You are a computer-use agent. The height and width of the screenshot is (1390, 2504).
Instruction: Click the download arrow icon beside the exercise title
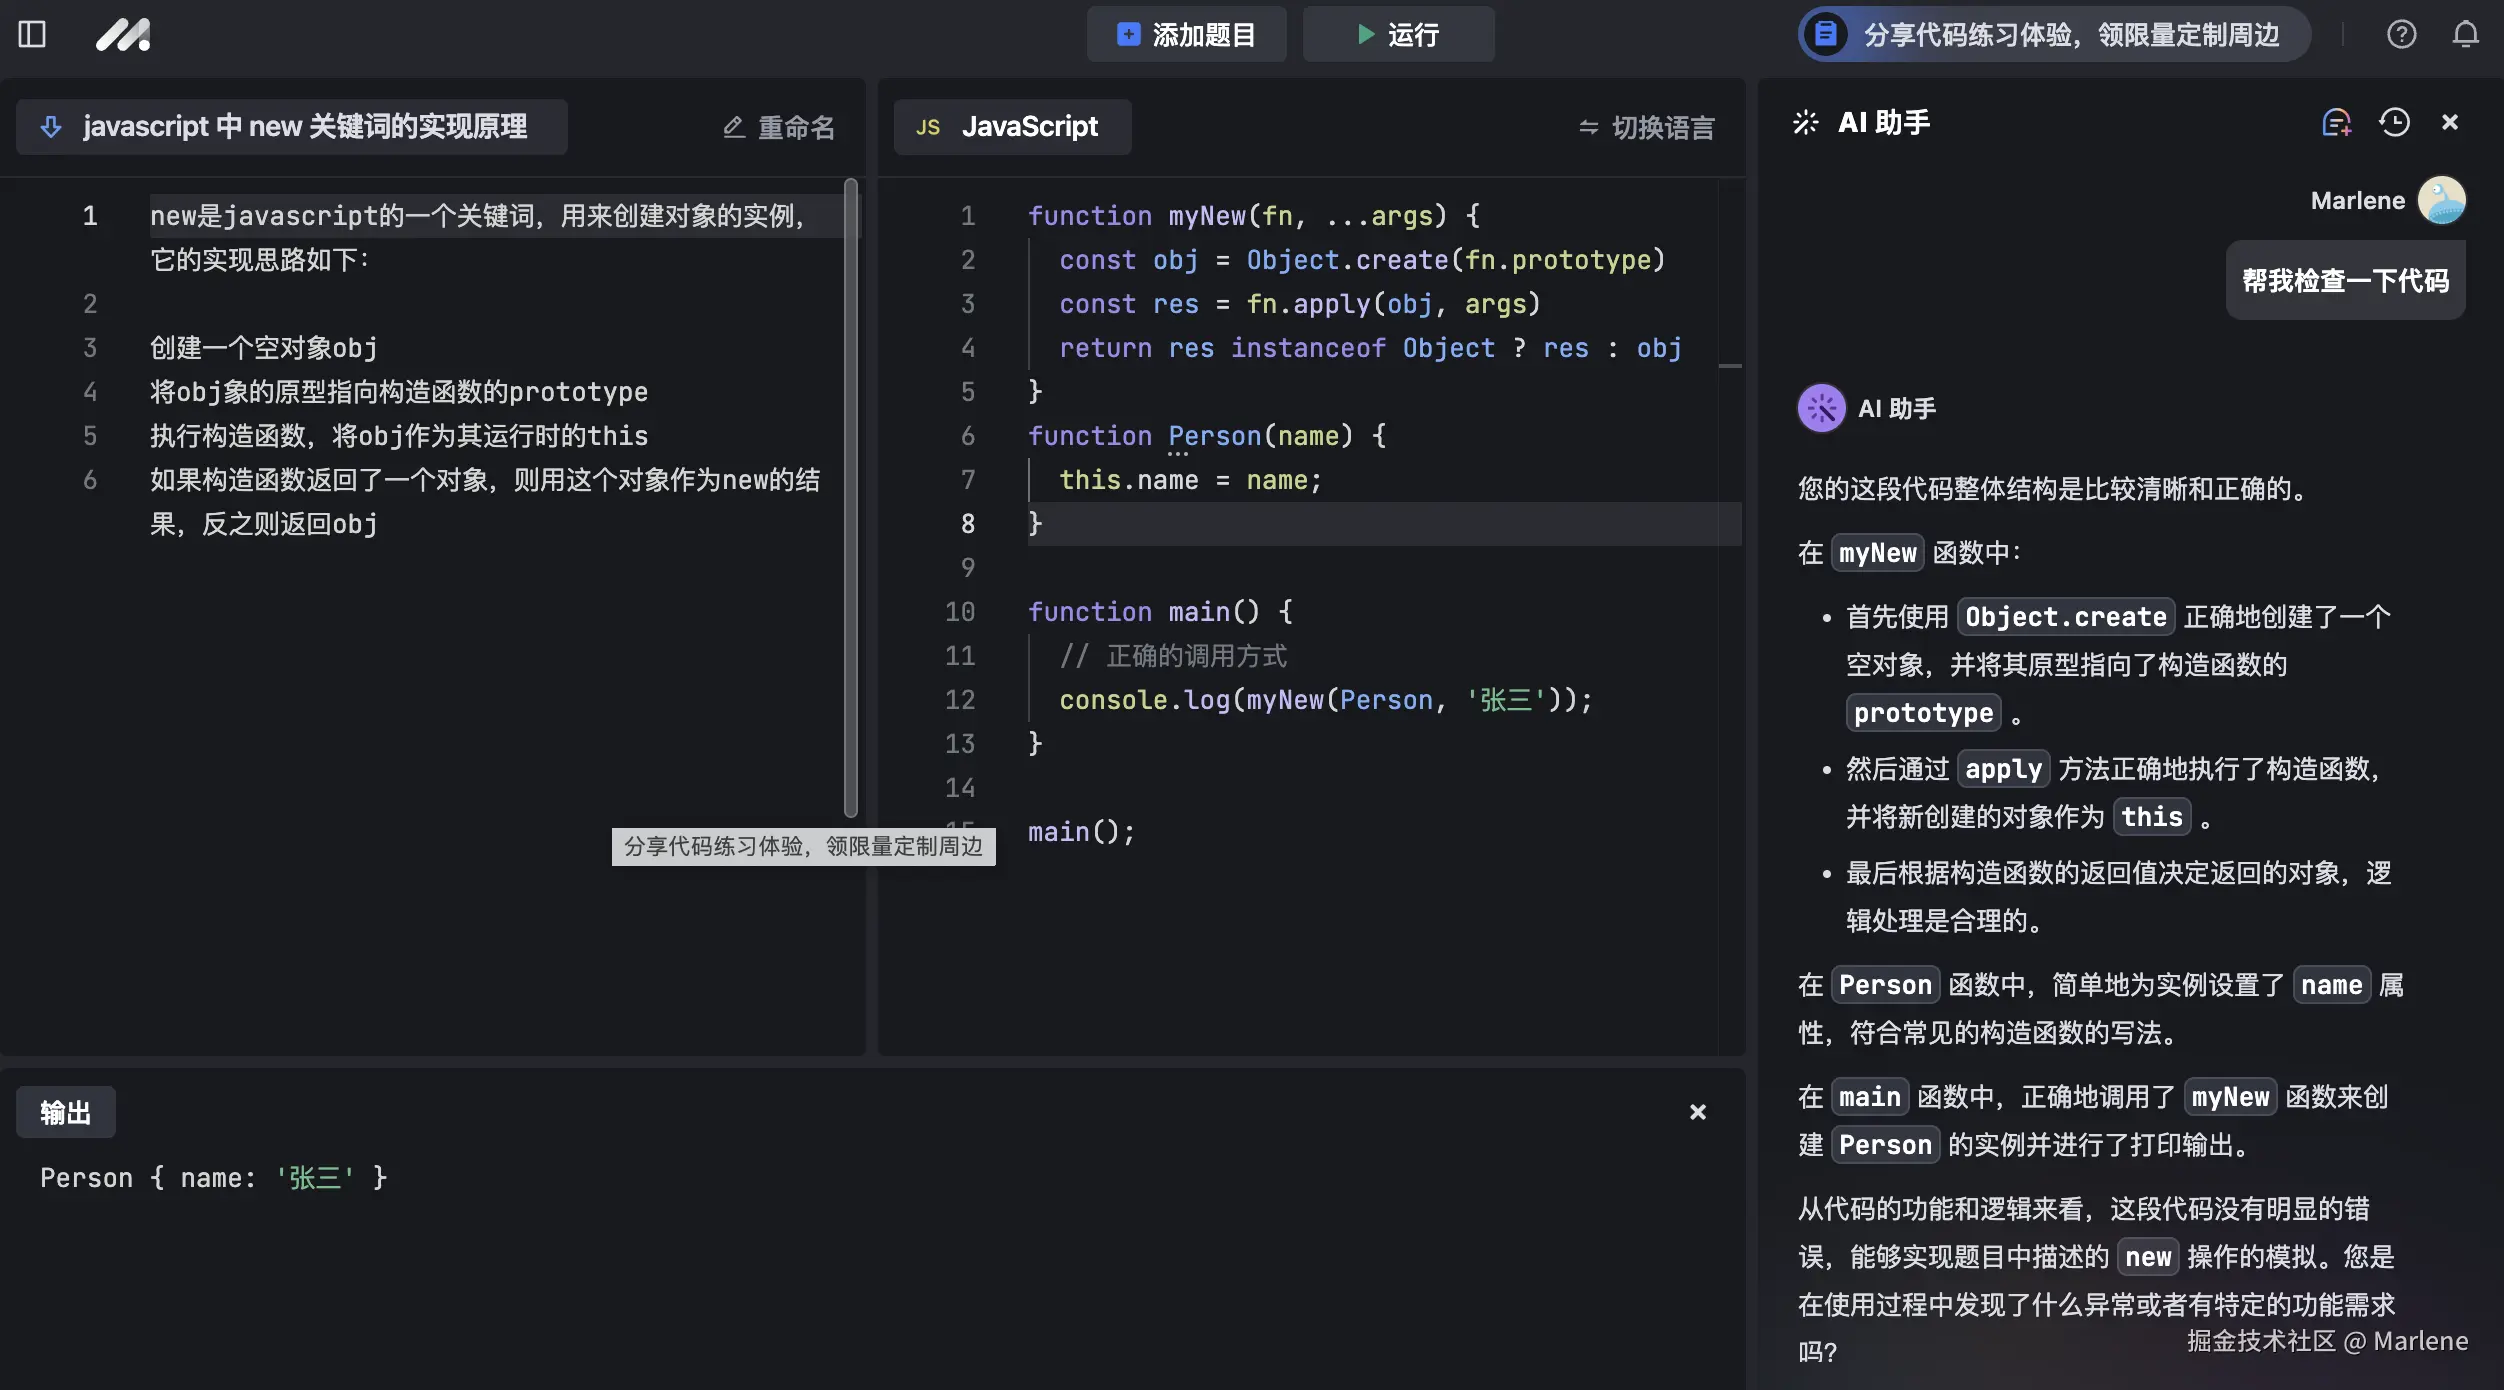(x=50, y=126)
